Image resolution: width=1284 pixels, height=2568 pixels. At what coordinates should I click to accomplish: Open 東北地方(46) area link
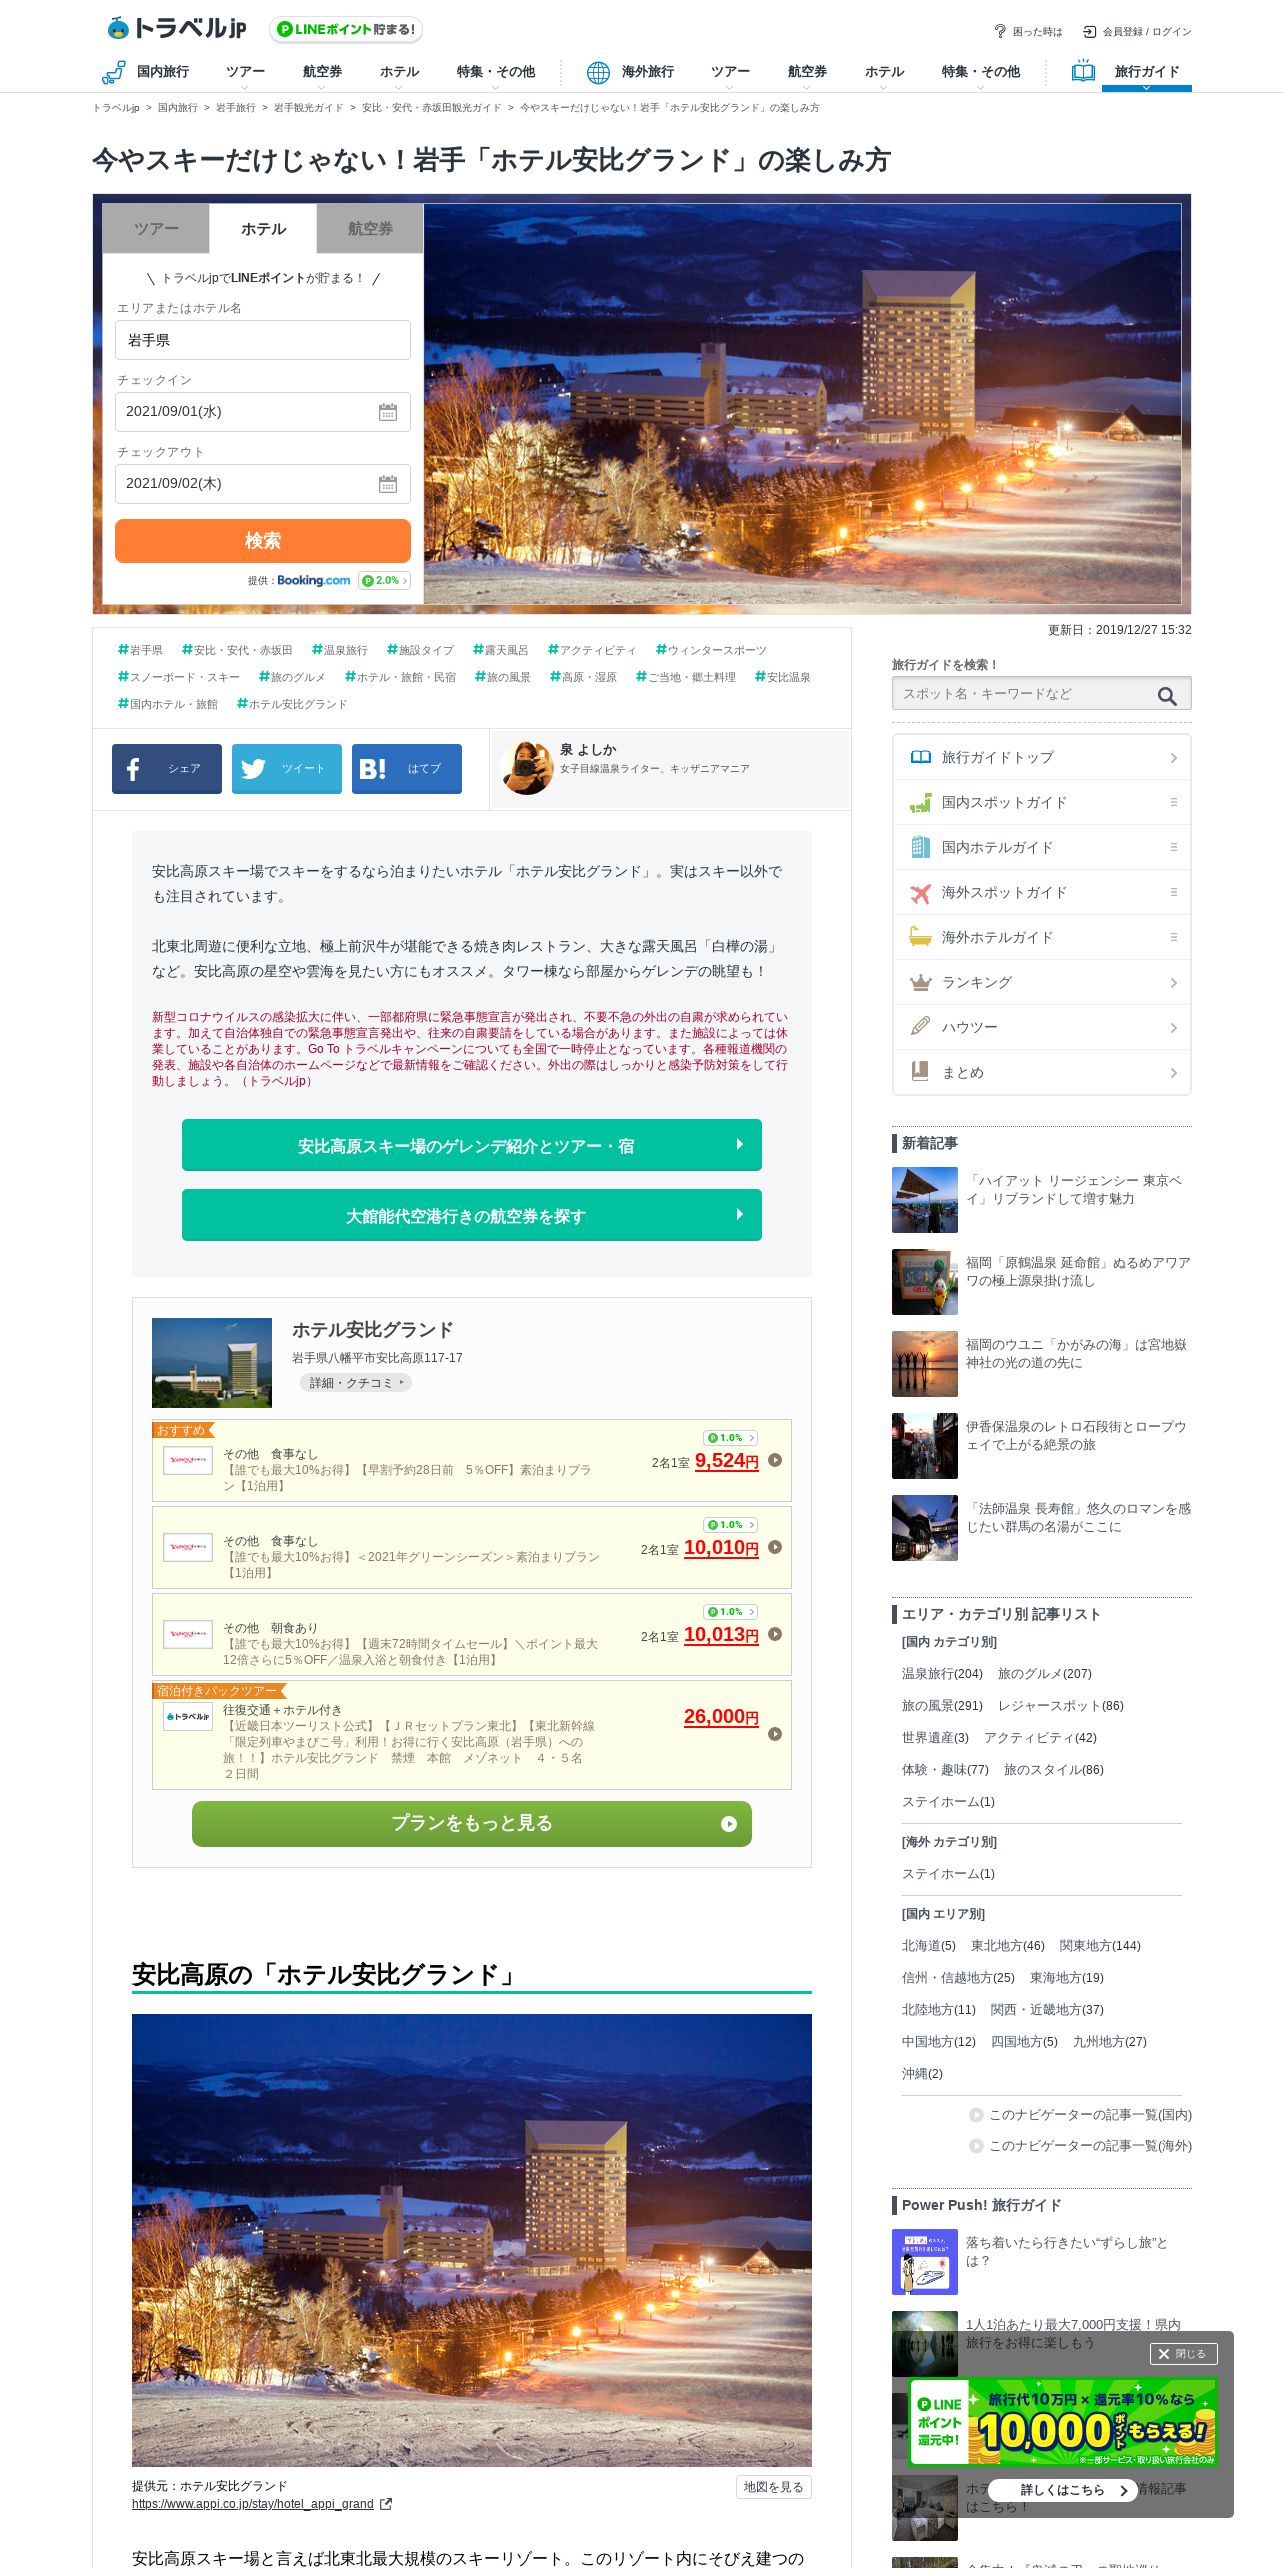tap(1008, 1946)
